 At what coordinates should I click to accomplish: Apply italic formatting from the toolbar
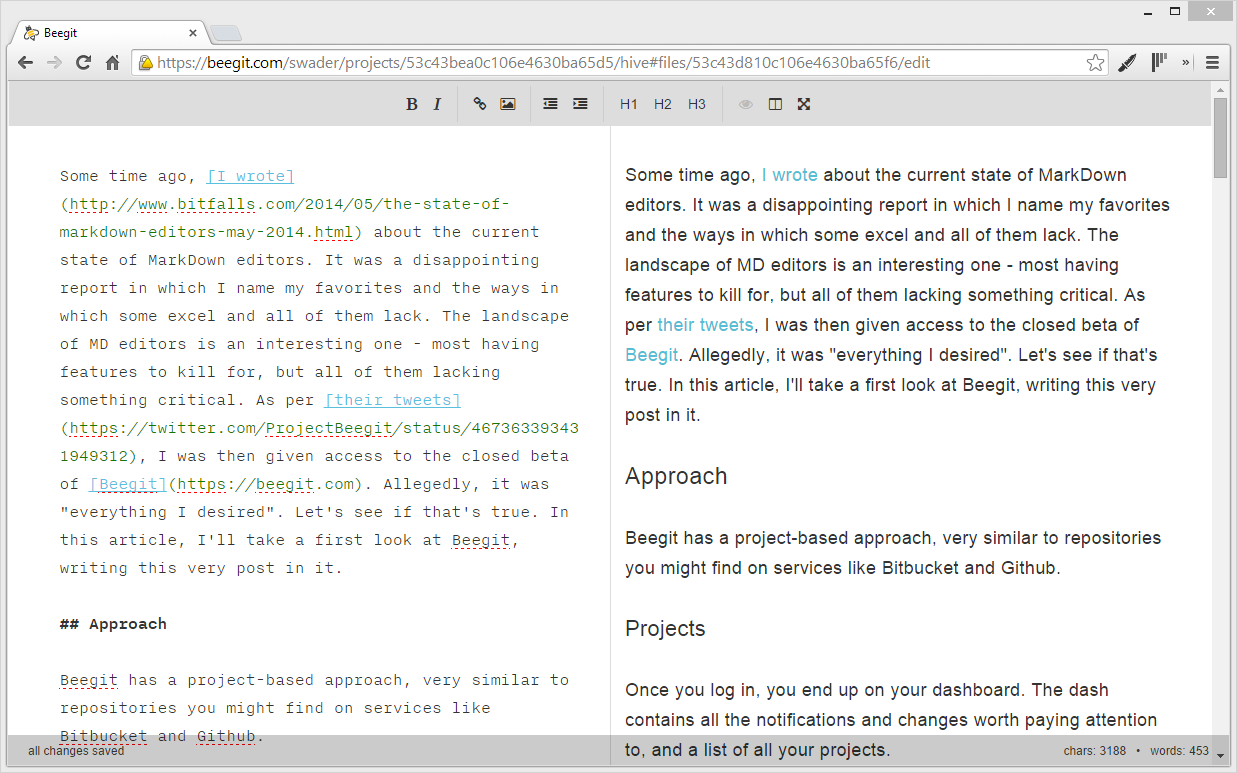click(x=437, y=104)
